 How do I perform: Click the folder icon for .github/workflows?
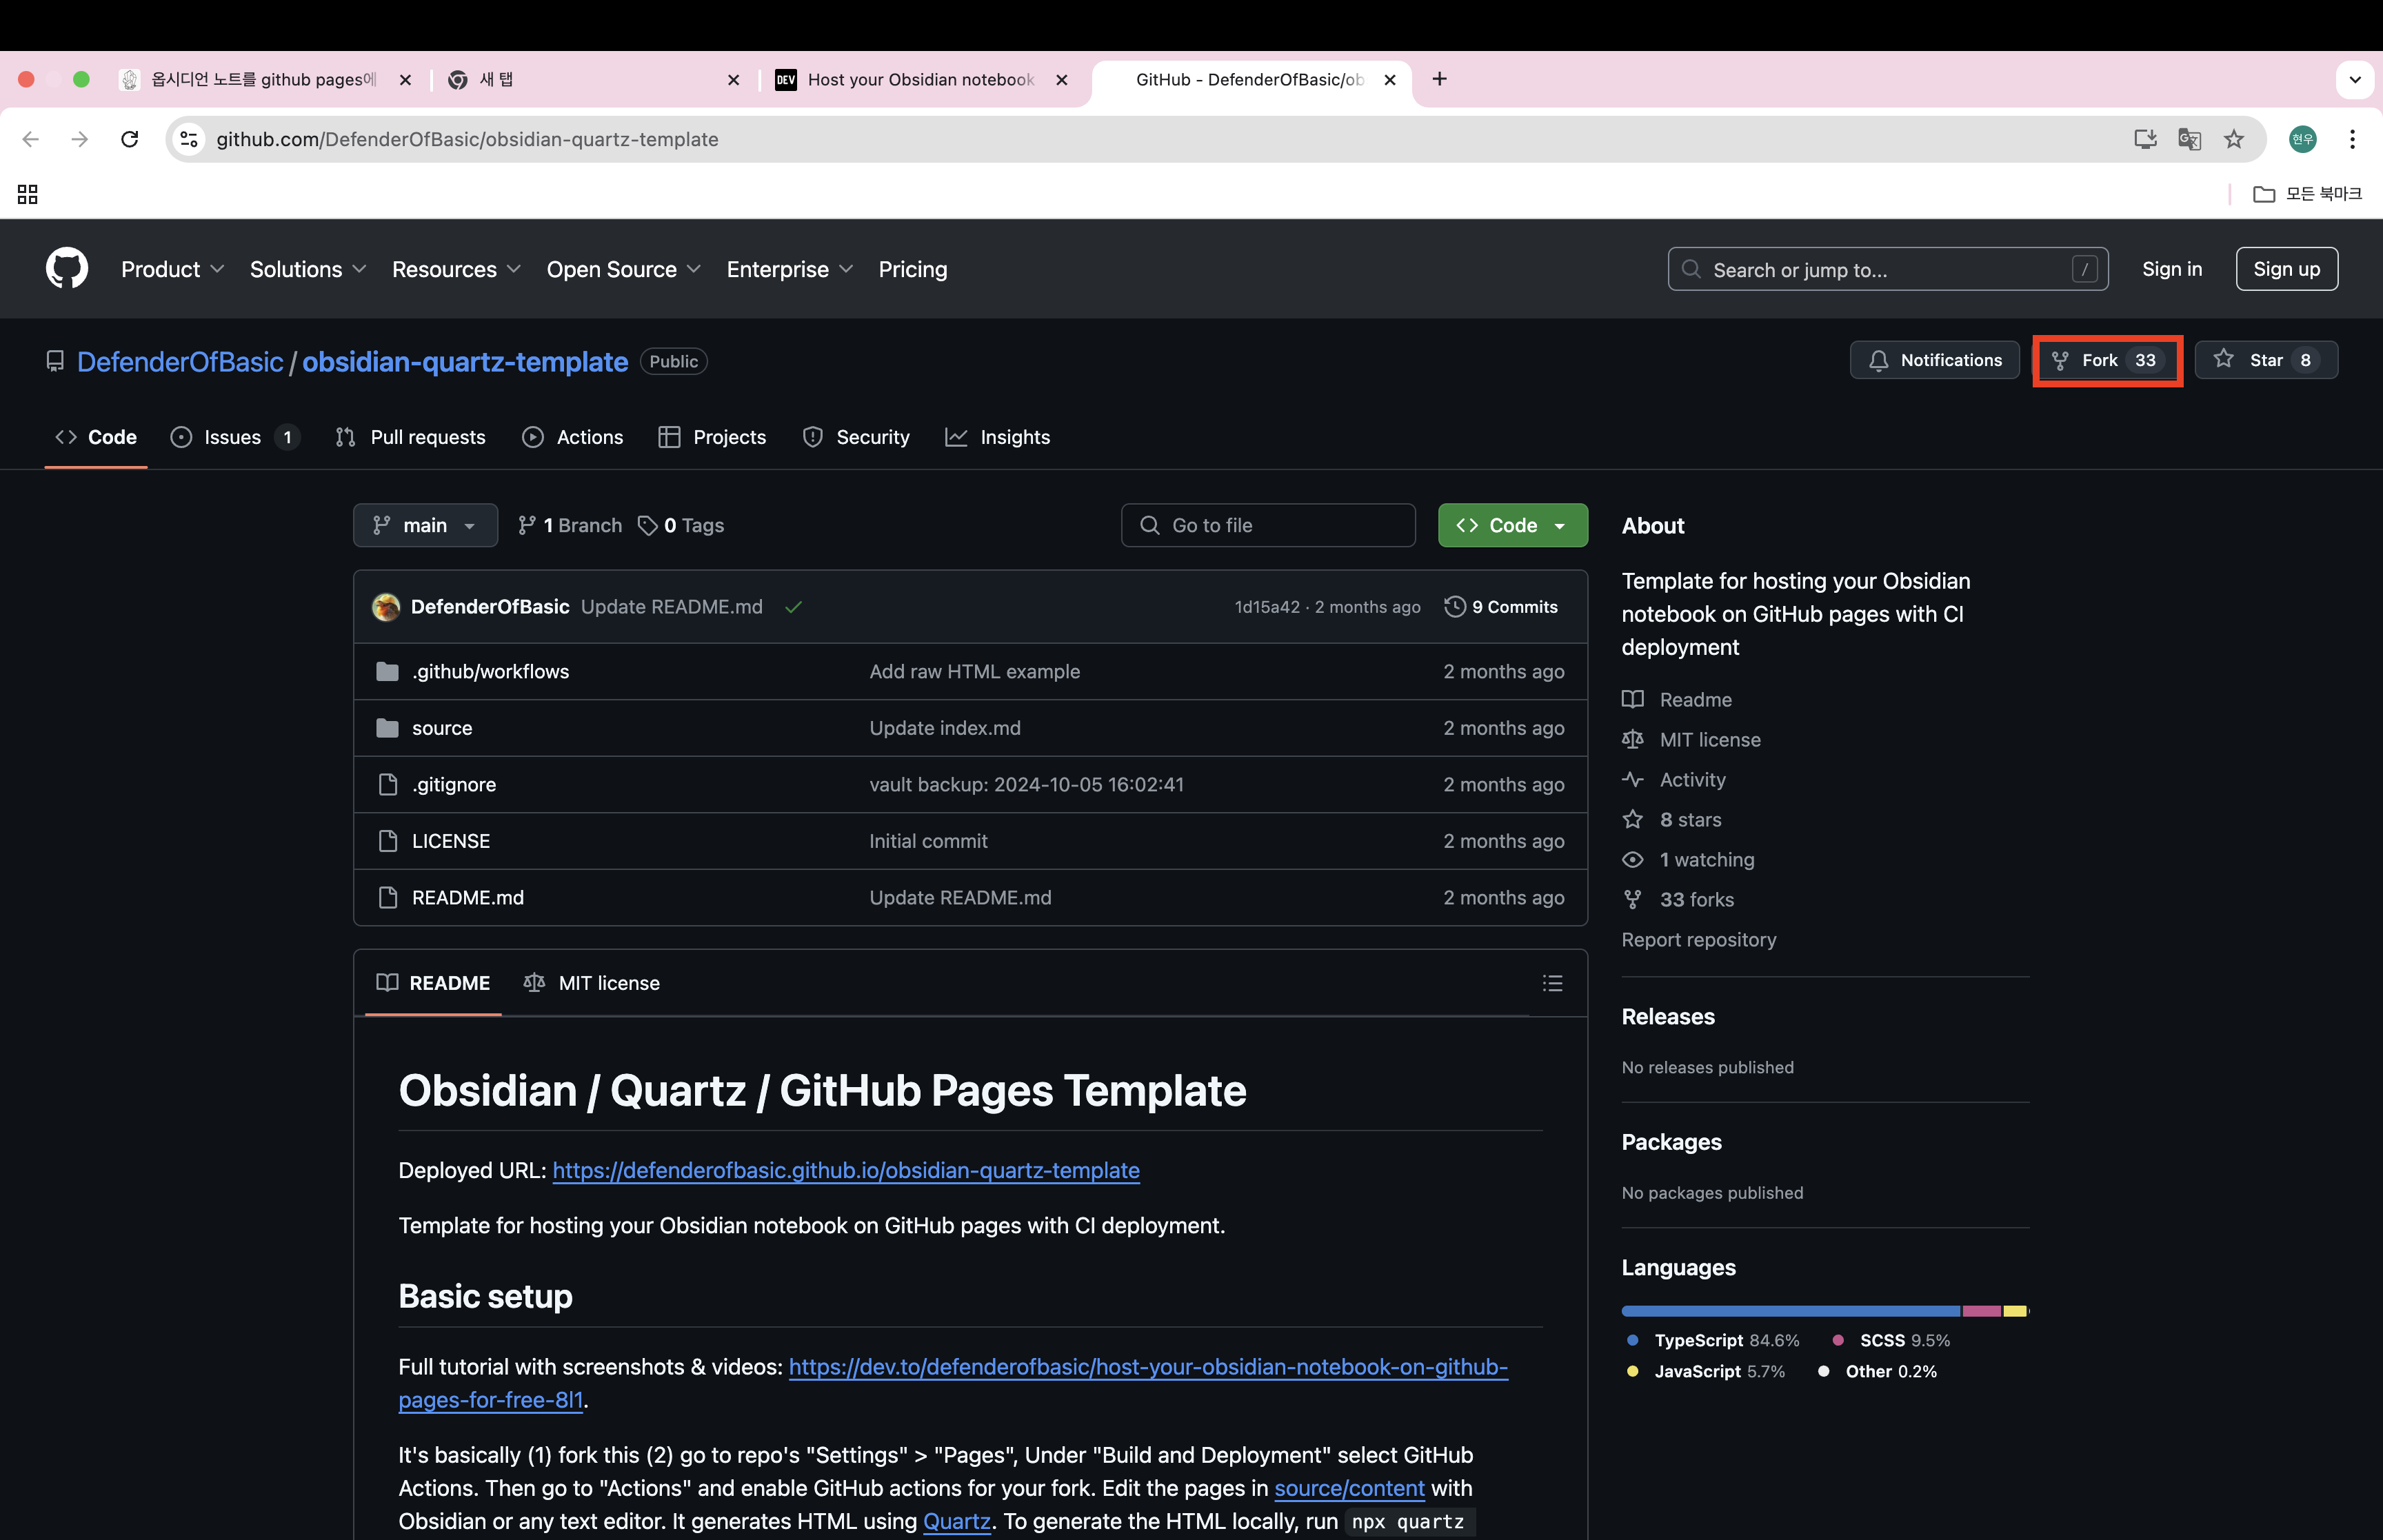tap(387, 672)
